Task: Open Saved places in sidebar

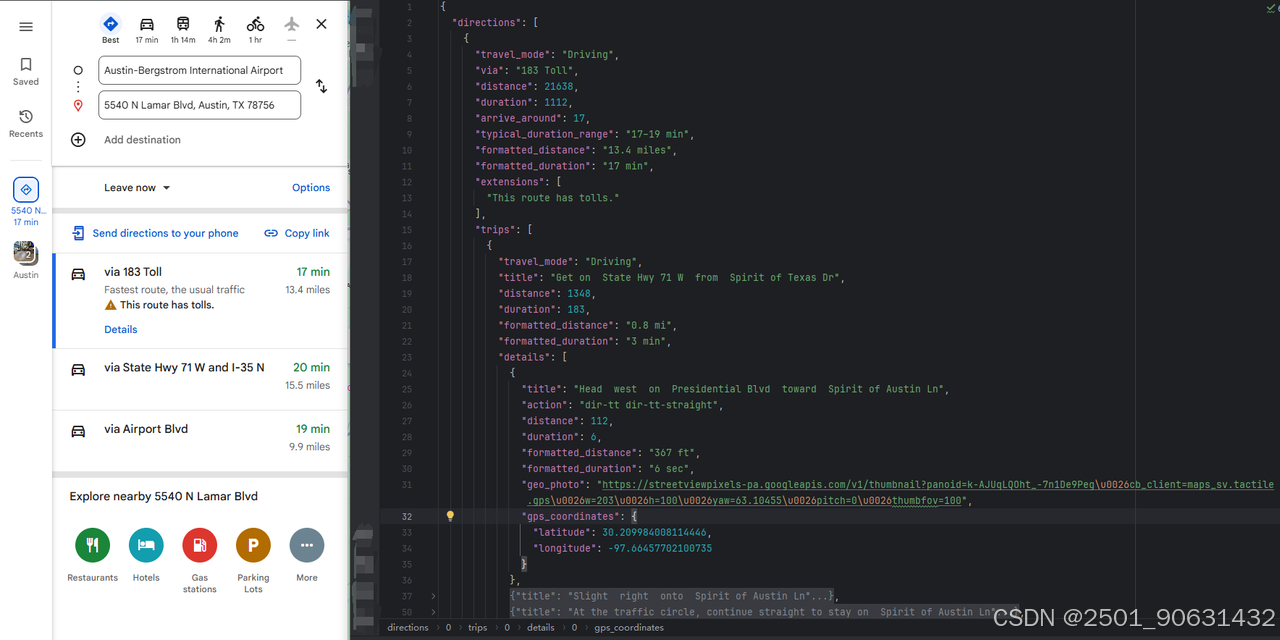Action: (26, 71)
